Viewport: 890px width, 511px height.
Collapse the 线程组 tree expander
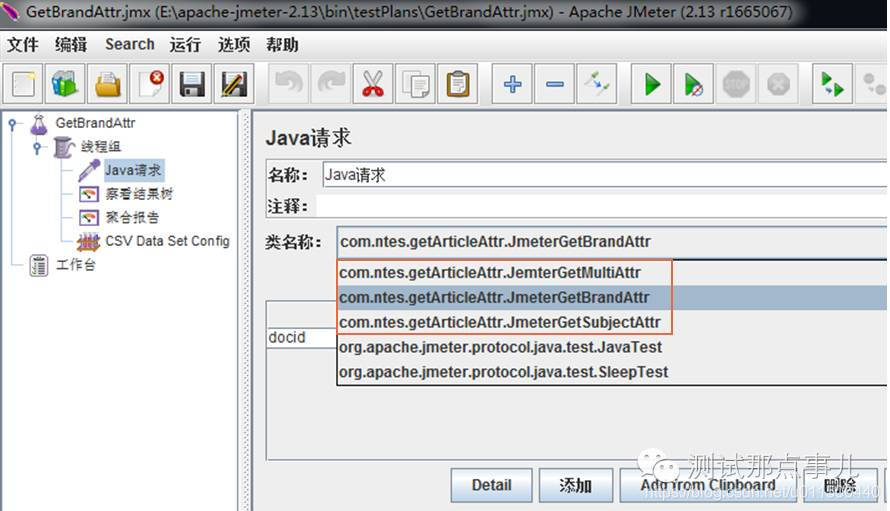tap(37, 147)
